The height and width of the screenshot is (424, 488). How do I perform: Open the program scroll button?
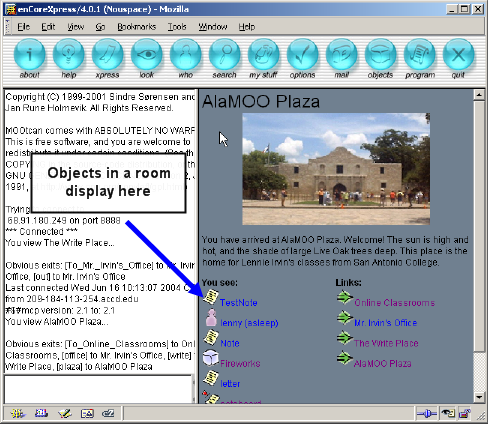[x=420, y=54]
